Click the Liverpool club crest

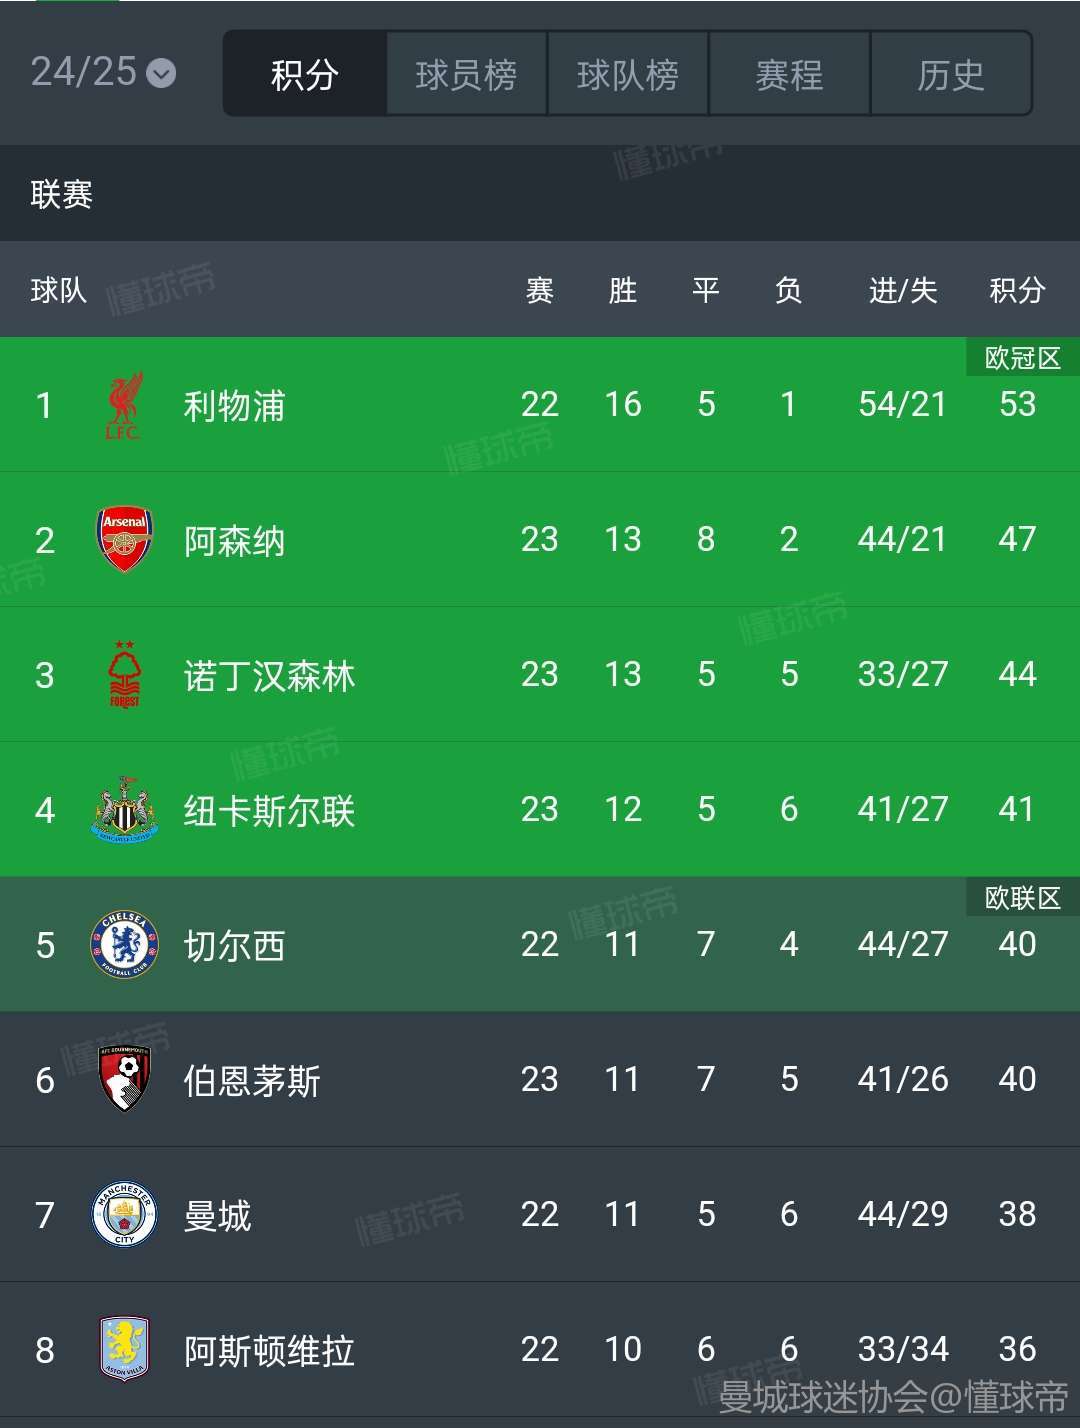click(x=124, y=405)
